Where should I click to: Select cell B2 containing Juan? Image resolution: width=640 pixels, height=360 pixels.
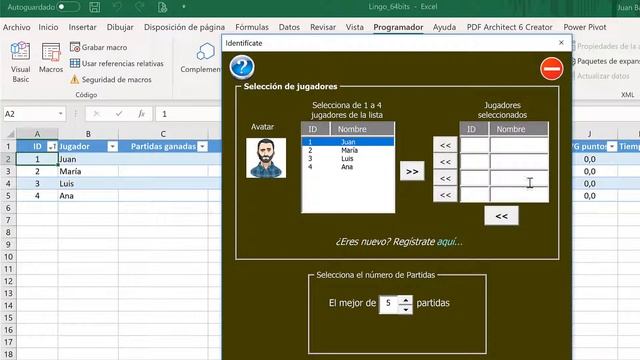click(x=88, y=159)
